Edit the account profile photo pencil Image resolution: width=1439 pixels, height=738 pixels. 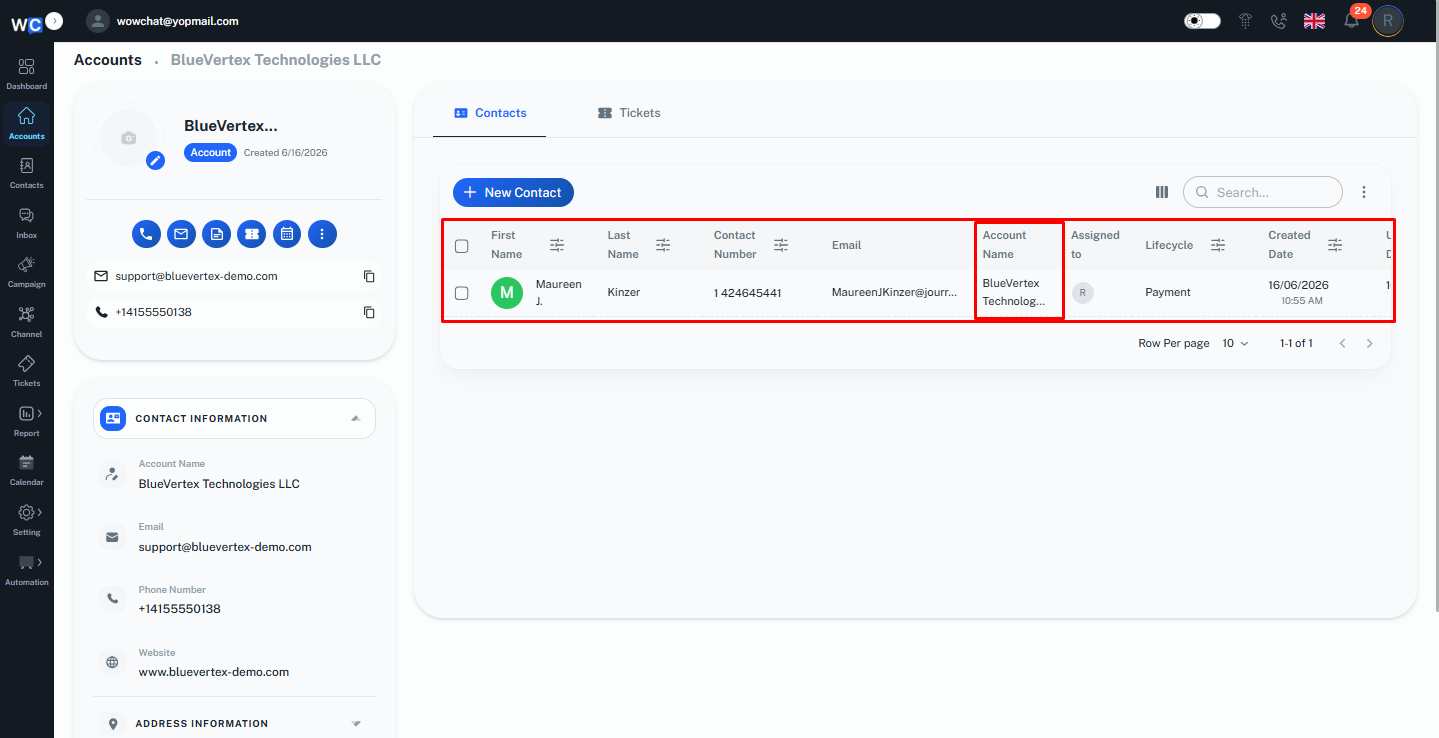[x=155, y=160]
